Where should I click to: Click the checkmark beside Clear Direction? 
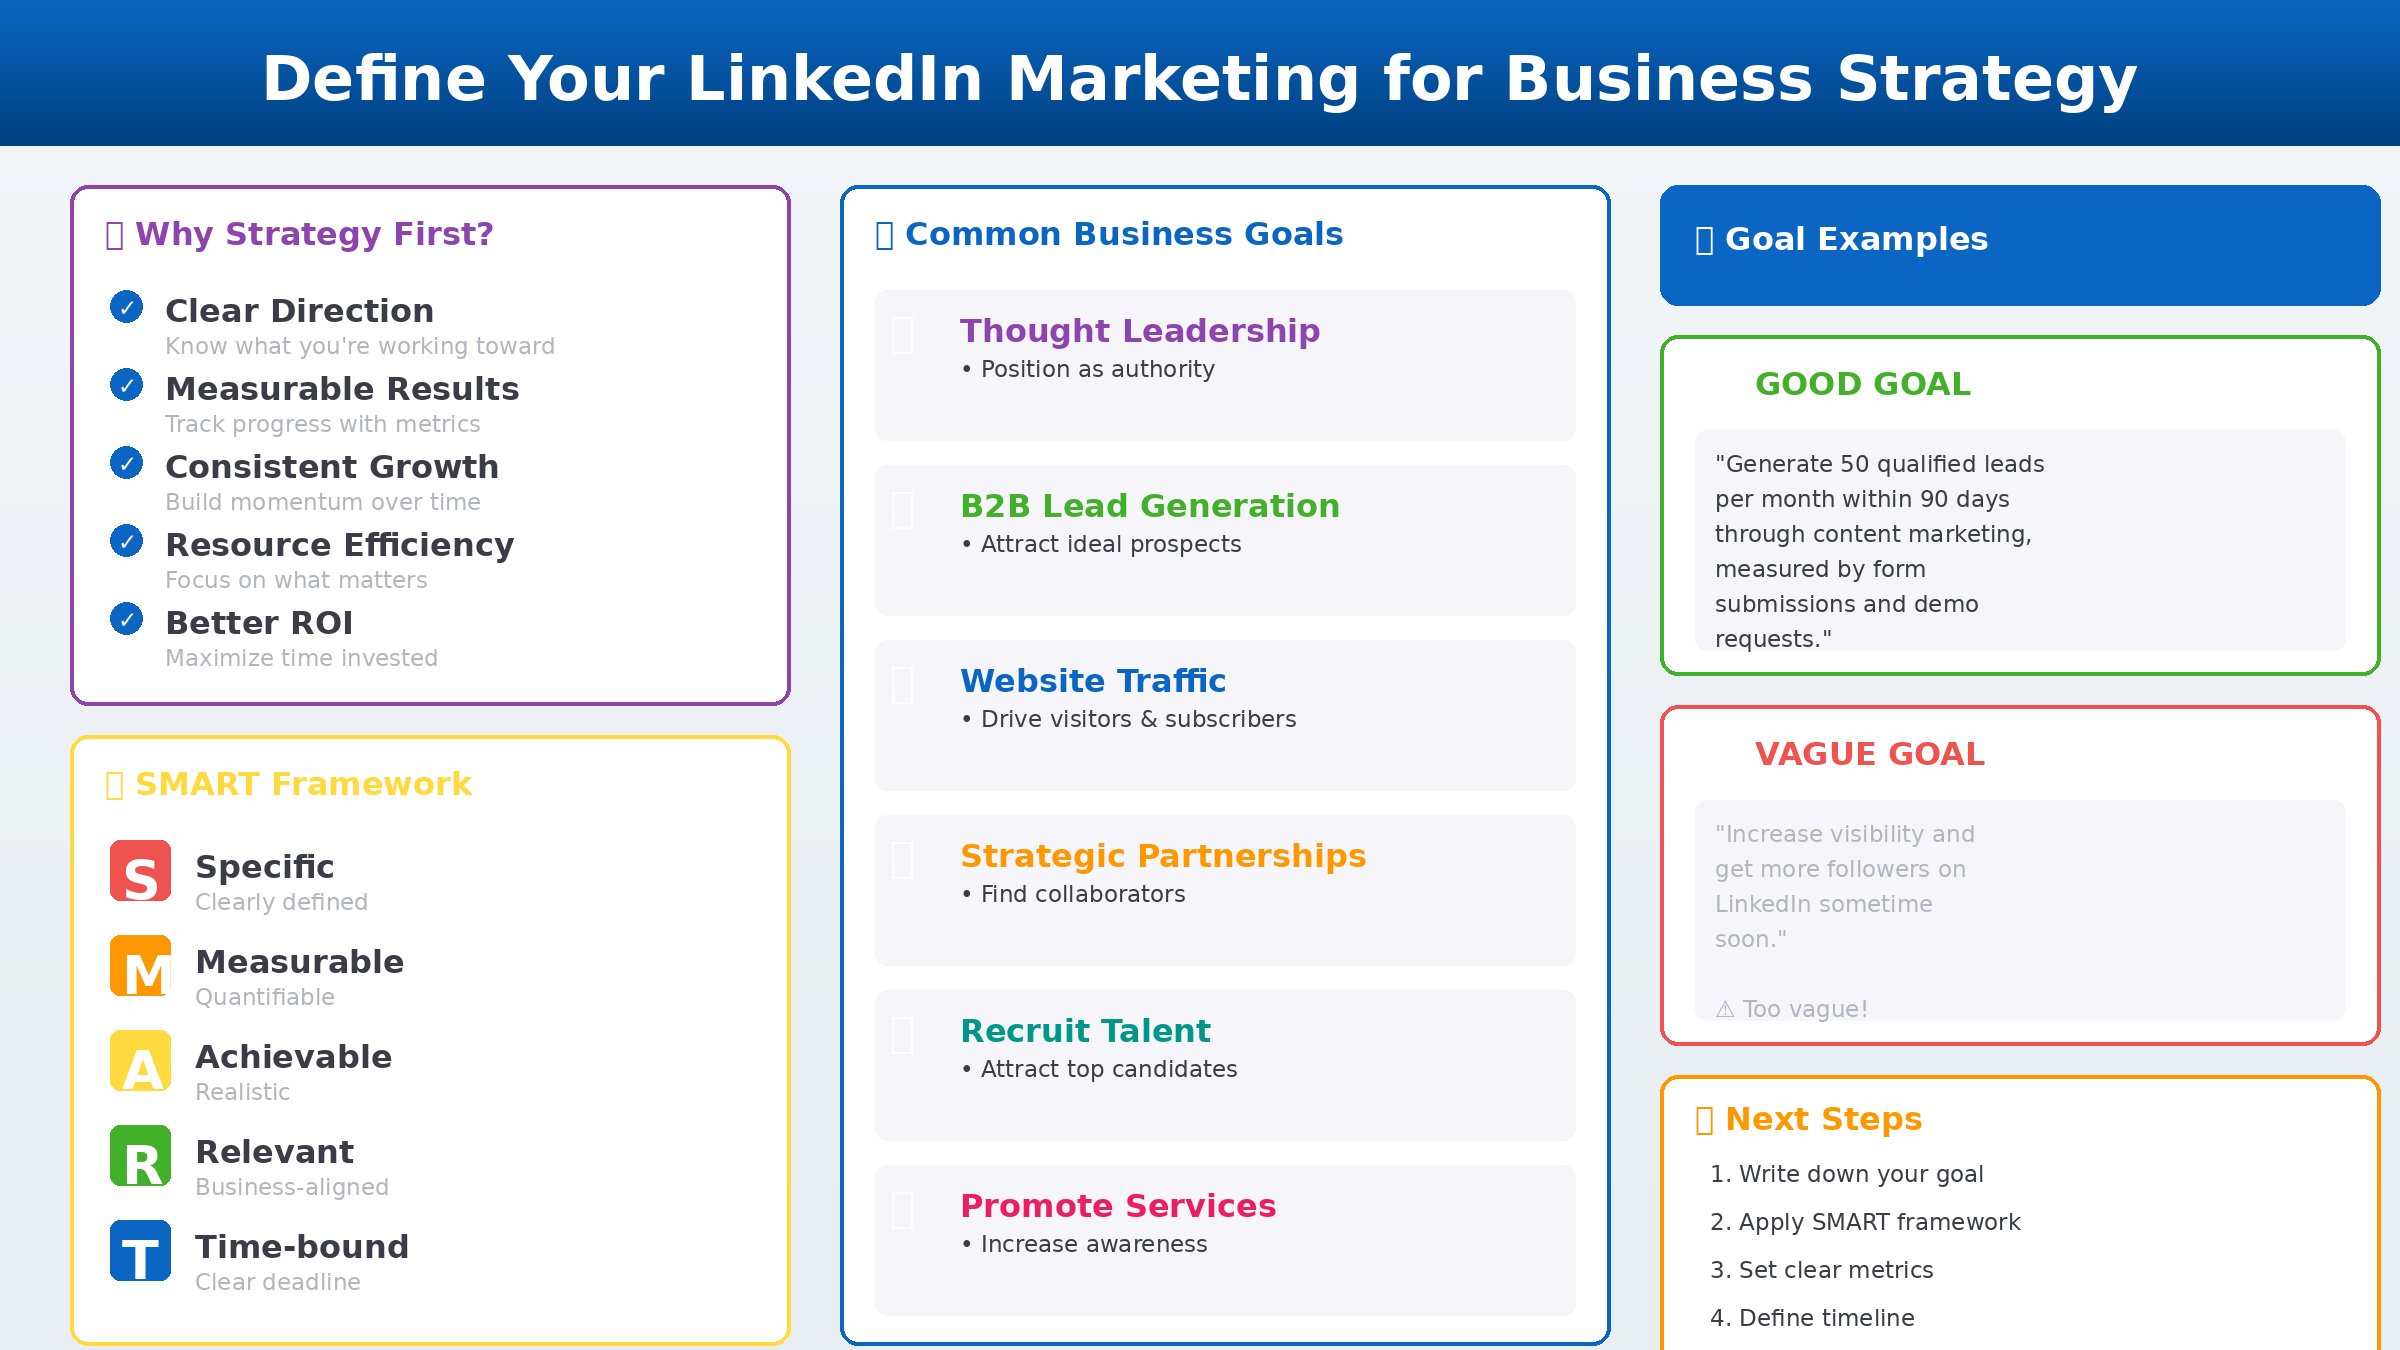point(126,307)
